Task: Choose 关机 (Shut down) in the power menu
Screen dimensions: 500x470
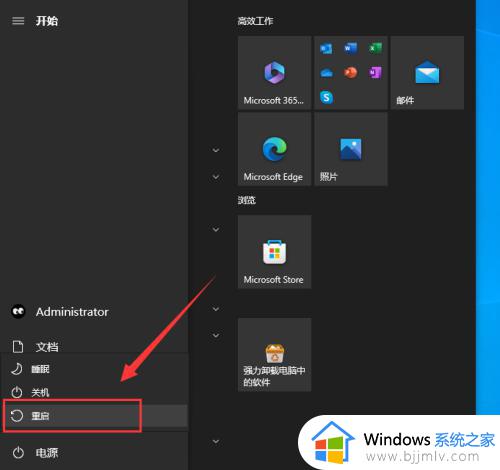Action: click(95, 392)
